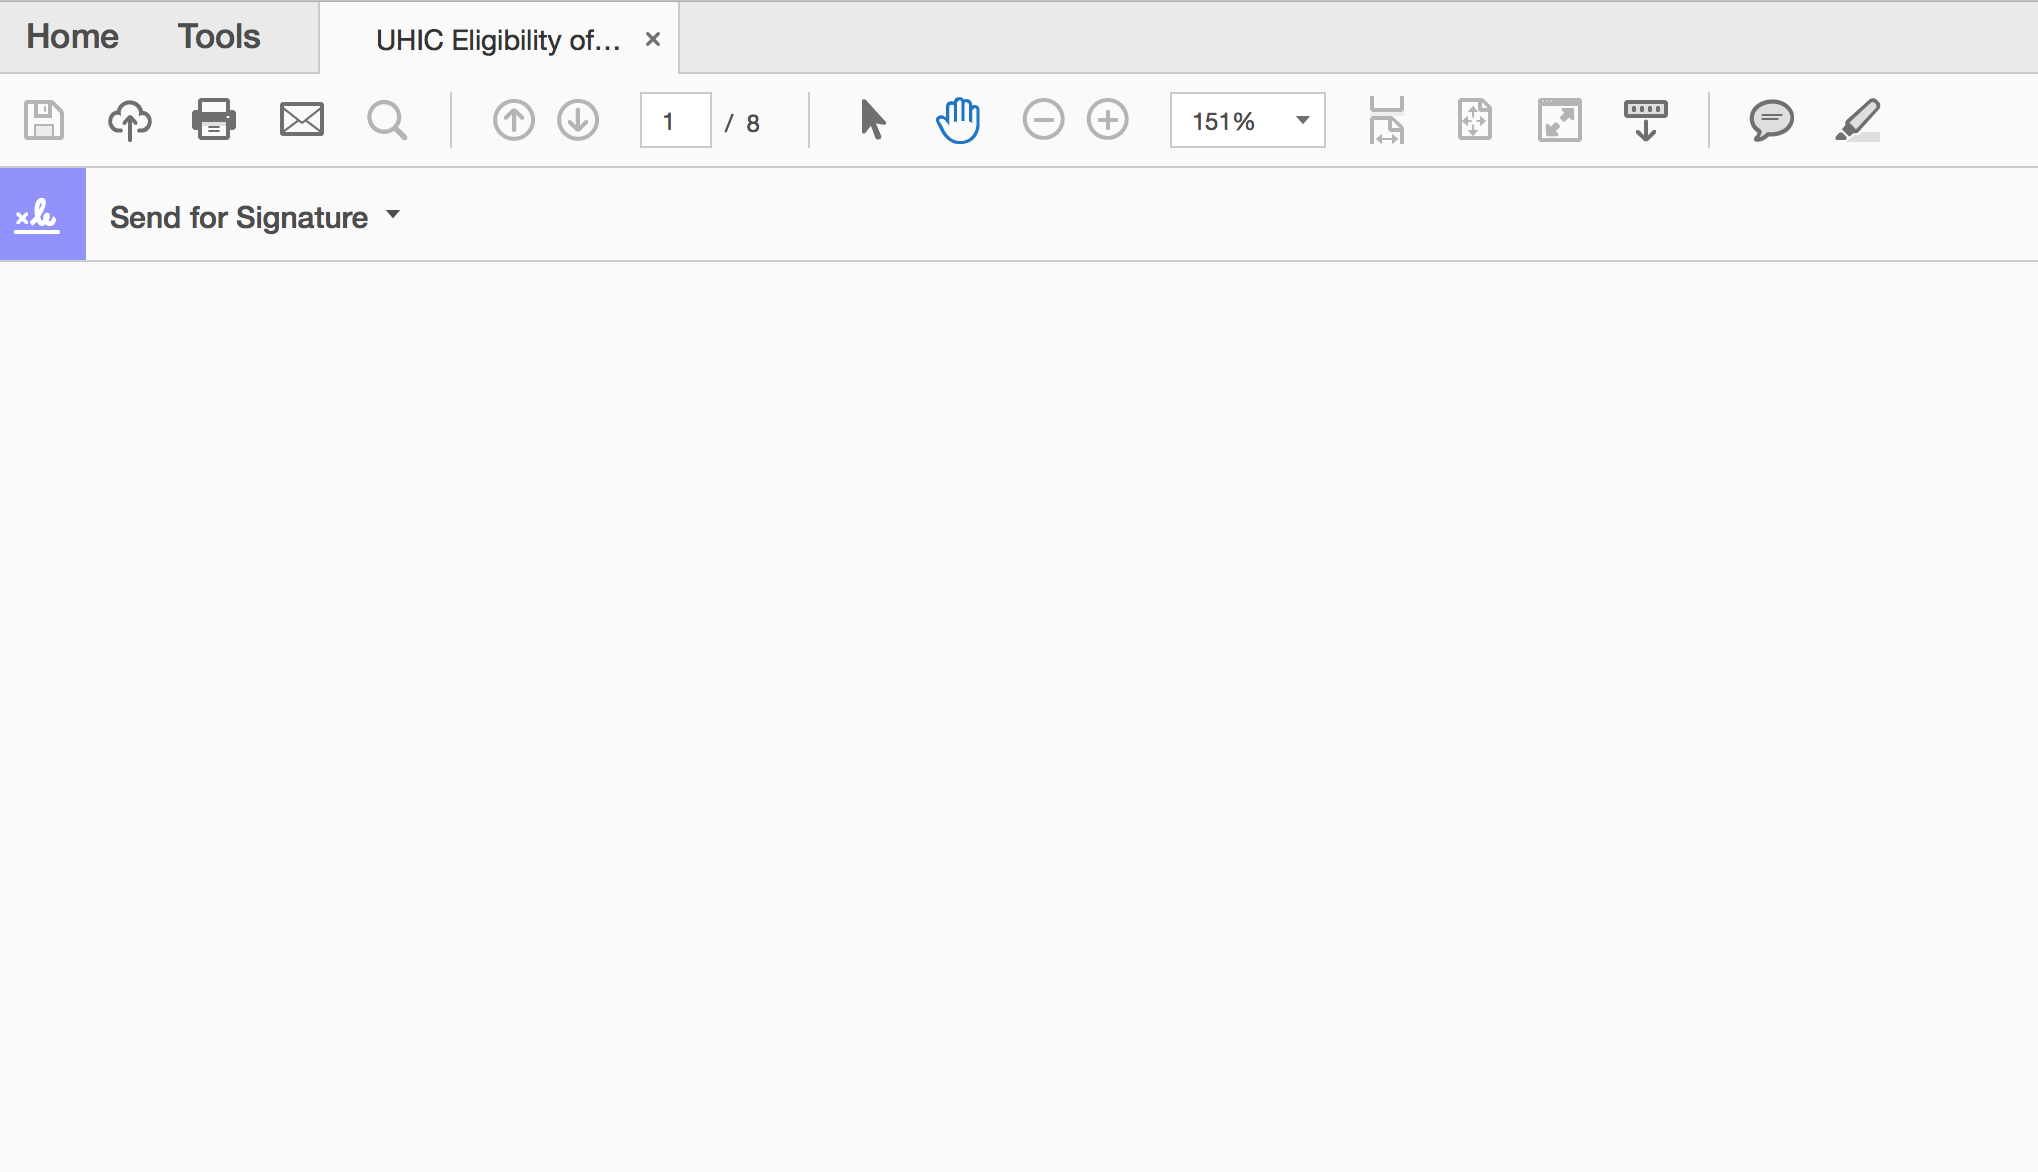
Task: Click the Comment annotation icon
Action: tap(1766, 120)
